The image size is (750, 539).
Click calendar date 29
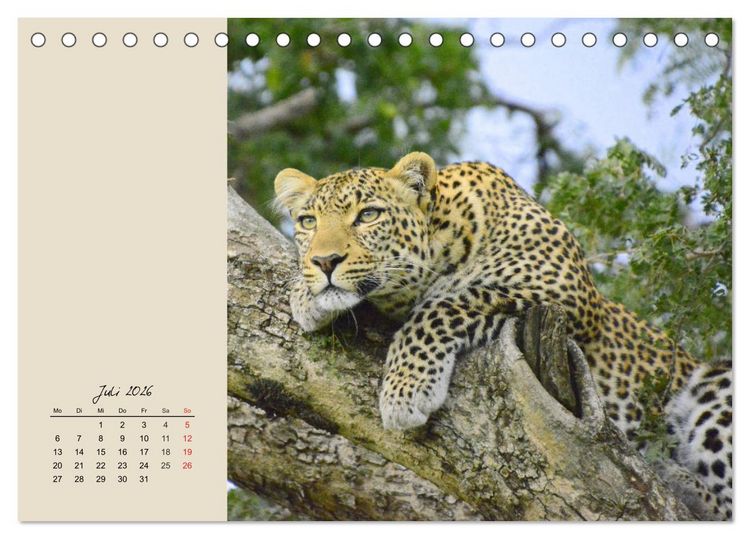point(100,479)
